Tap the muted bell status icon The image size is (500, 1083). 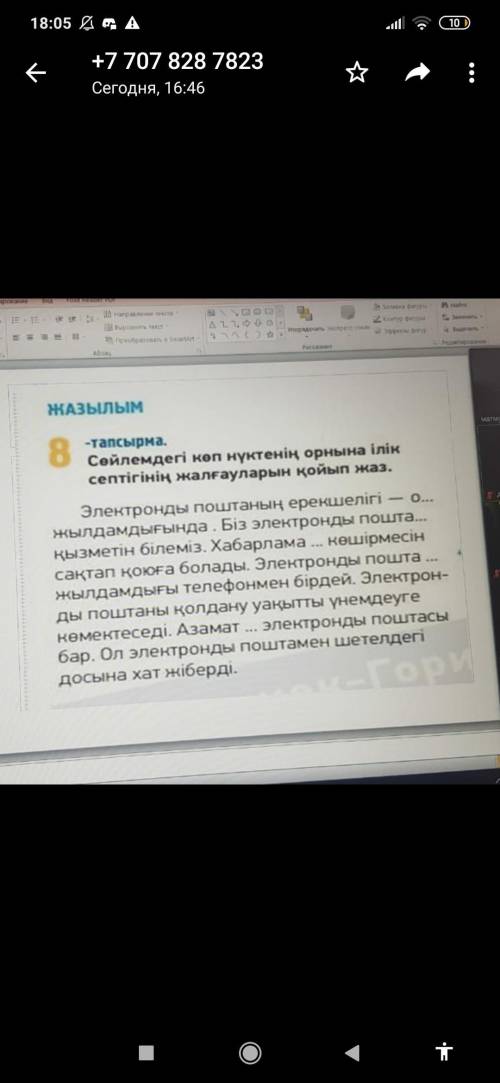click(87, 23)
